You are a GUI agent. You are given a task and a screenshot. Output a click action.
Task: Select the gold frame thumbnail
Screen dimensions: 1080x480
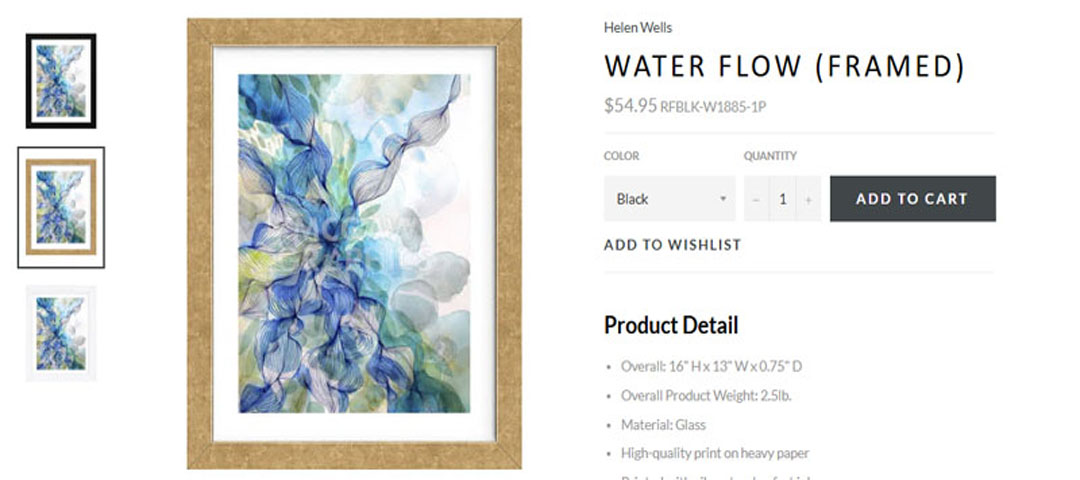[x=61, y=208]
